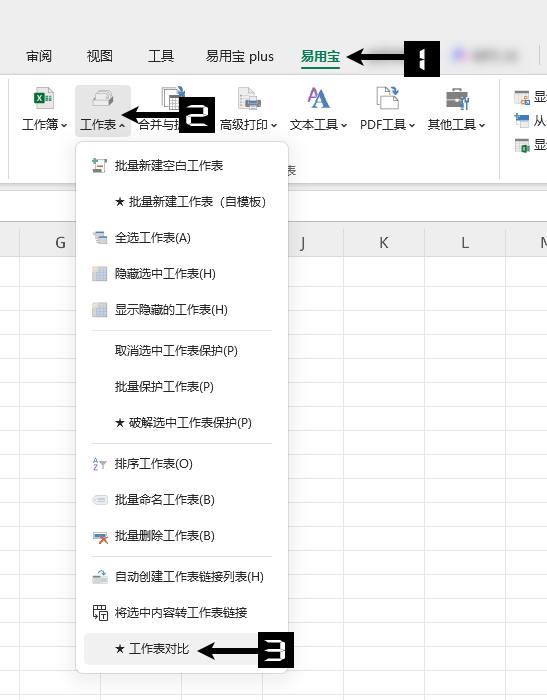This screenshot has width=547, height=700.
Task: Click the A-Z sort icon for 排序工作表
Action: [x=99, y=464]
